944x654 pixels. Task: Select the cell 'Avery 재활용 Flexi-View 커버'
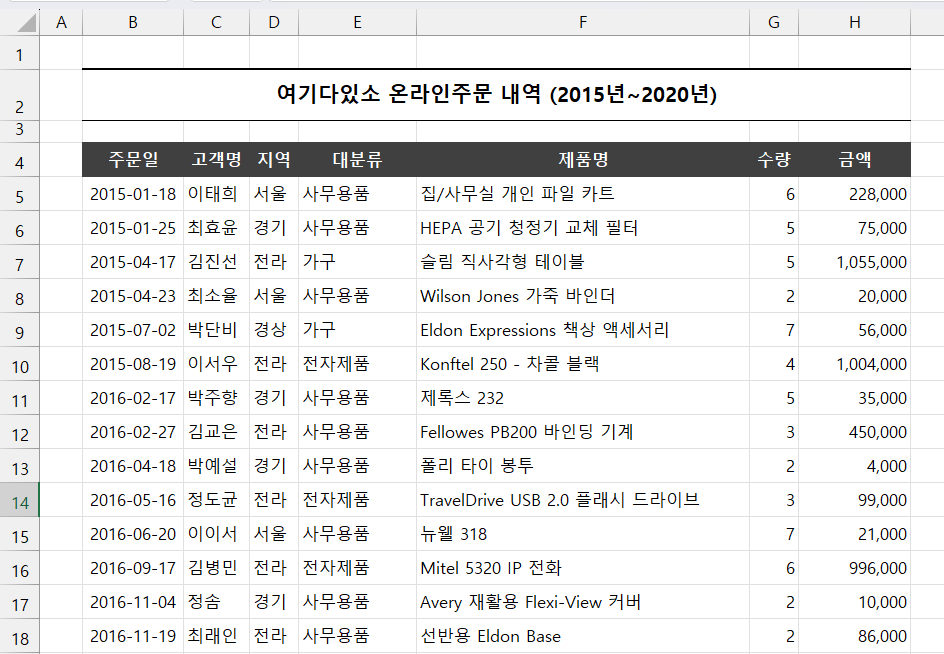point(583,602)
